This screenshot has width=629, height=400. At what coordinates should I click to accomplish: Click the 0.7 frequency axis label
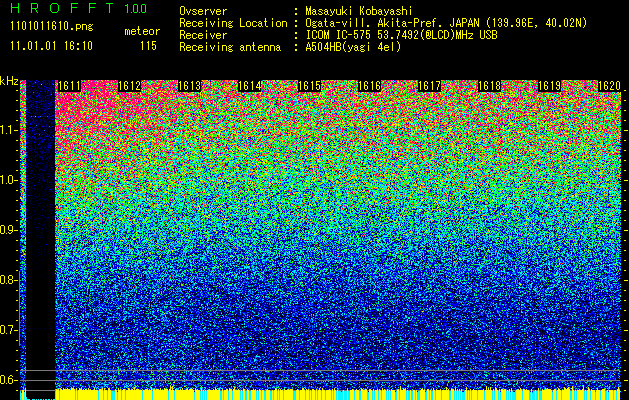[x=9, y=330]
